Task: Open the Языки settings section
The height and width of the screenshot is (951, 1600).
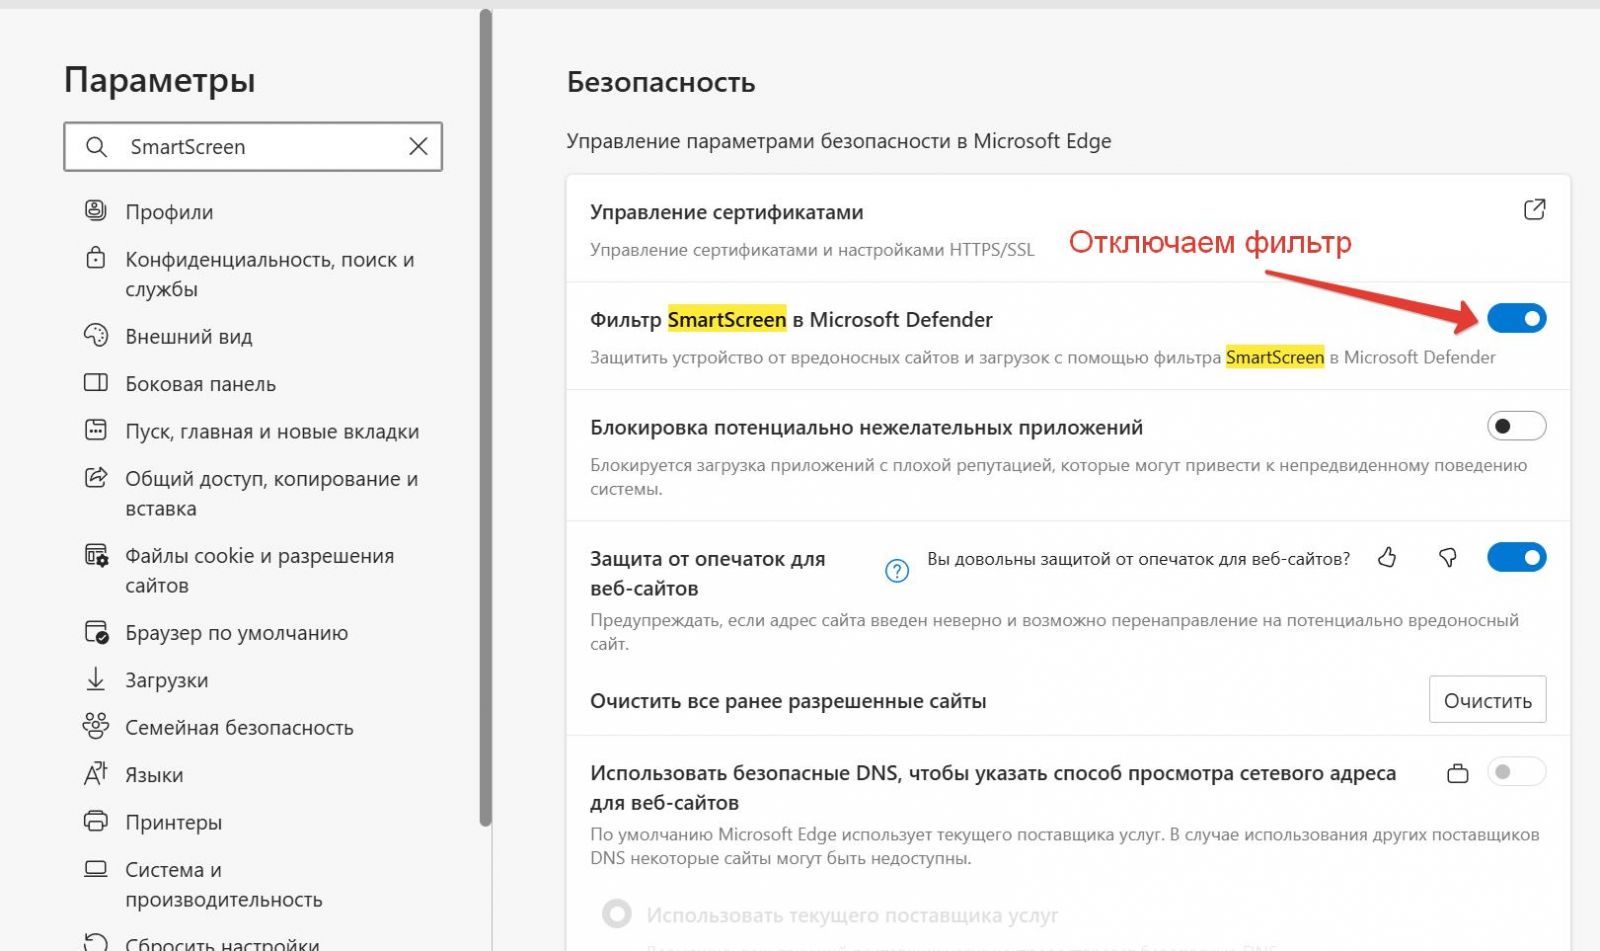Action: tap(153, 774)
